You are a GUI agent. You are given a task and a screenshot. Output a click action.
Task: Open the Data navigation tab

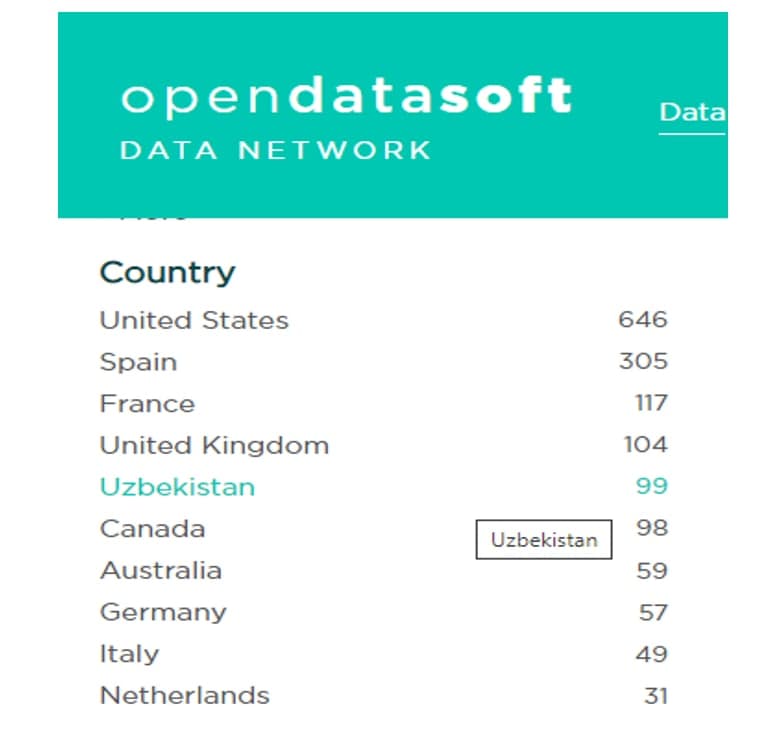(x=692, y=113)
